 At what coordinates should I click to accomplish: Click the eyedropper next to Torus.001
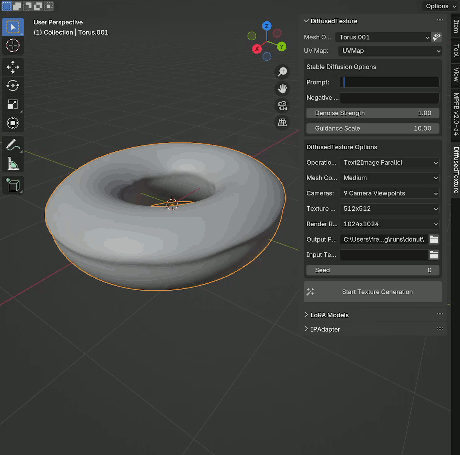437,37
